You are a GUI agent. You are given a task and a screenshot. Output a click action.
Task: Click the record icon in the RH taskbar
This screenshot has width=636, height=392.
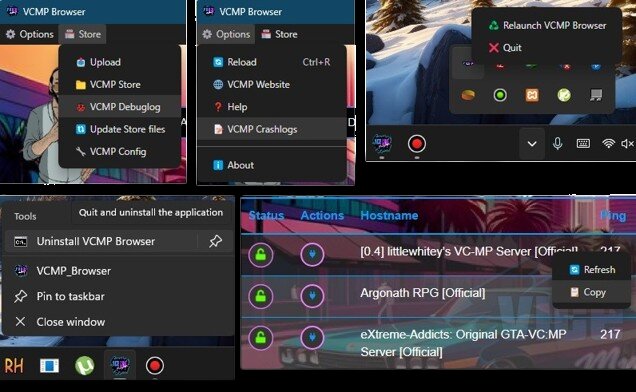[x=155, y=366]
